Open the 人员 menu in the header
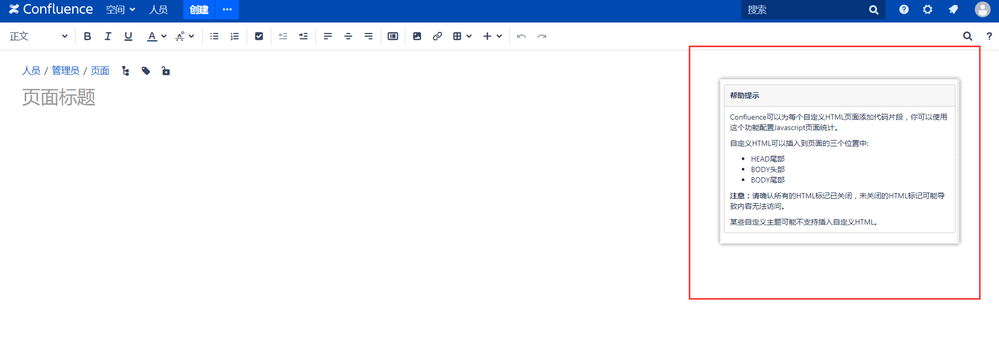The width and height of the screenshot is (999, 361). click(158, 10)
